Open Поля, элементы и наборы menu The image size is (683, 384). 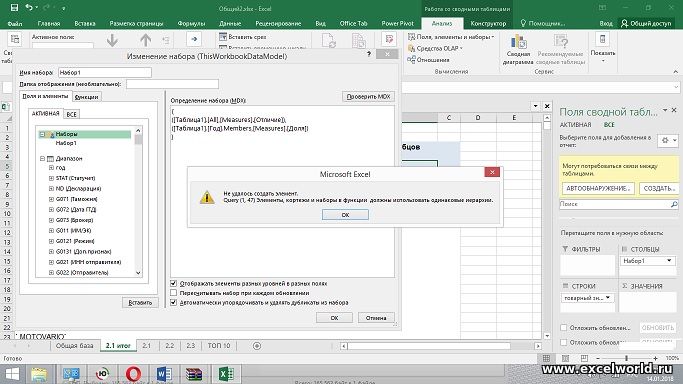tap(451, 37)
